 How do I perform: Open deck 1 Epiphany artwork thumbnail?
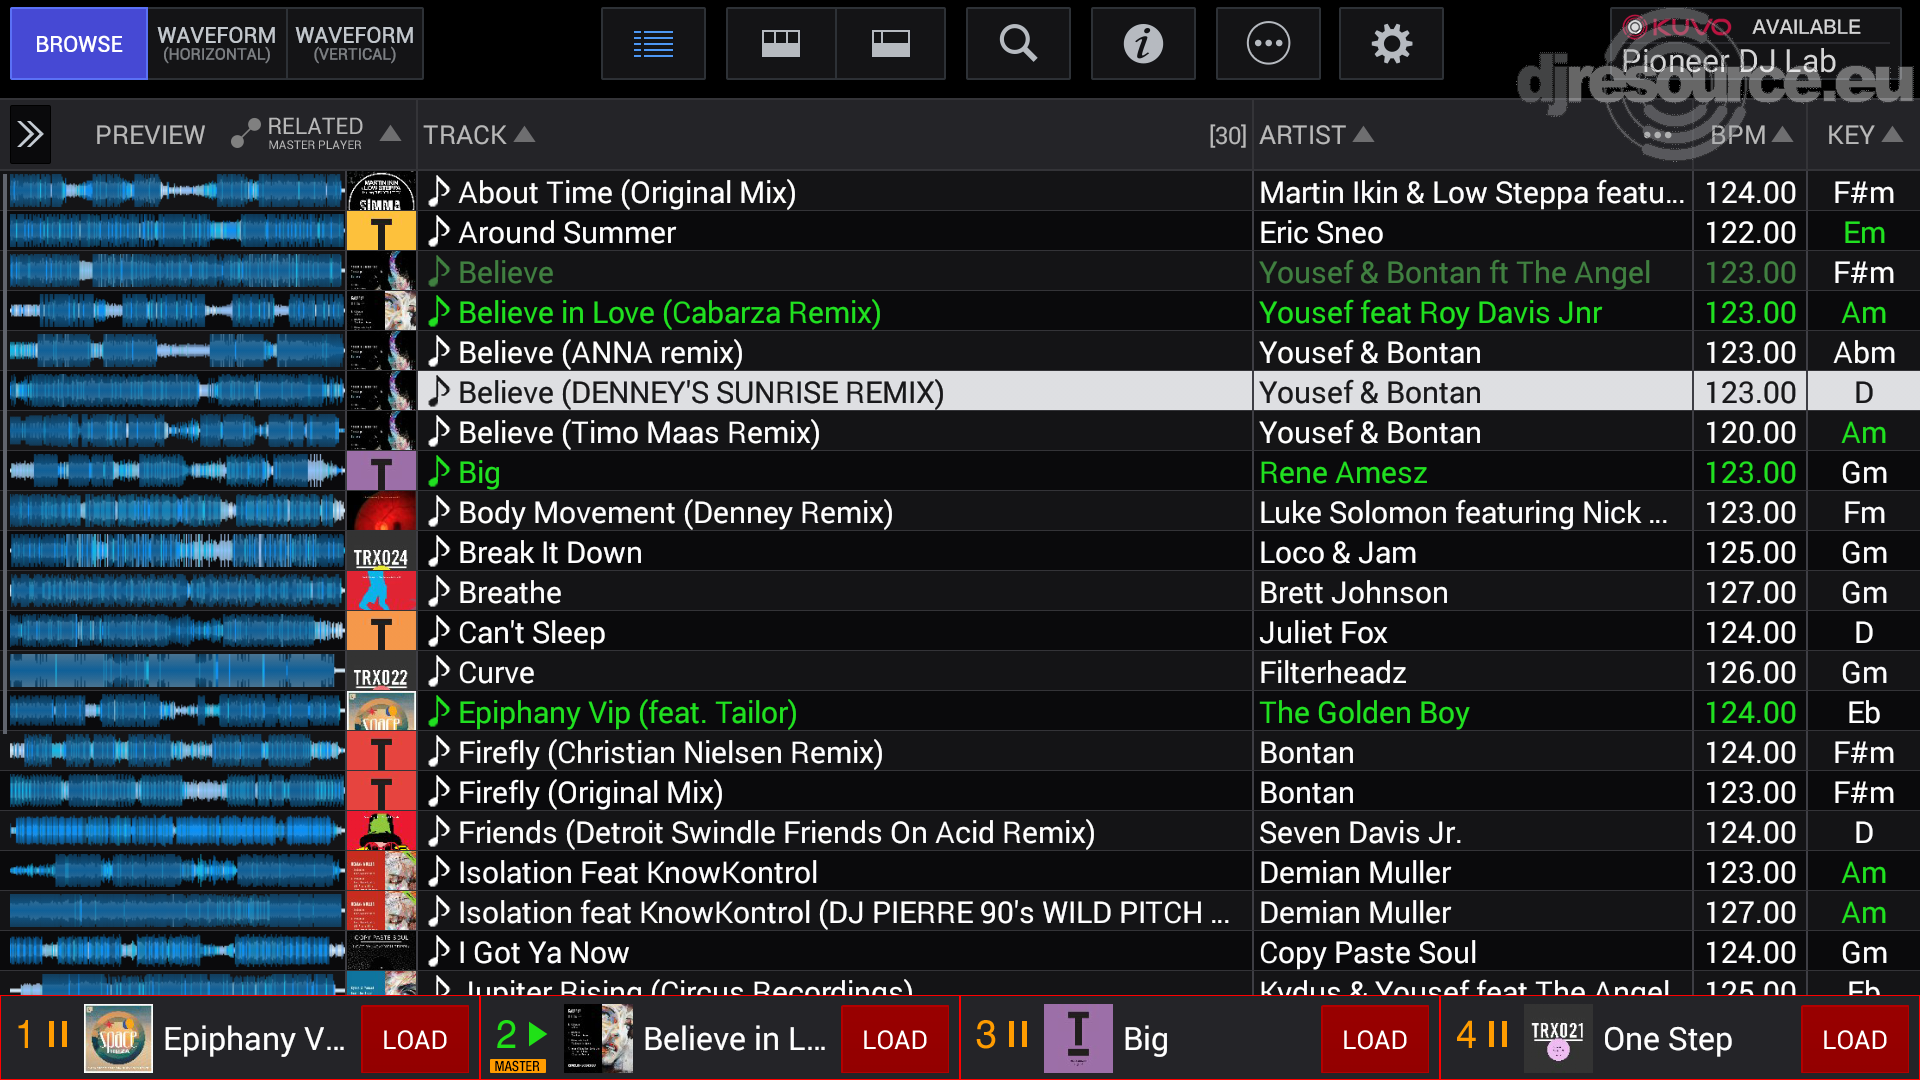coord(118,1039)
